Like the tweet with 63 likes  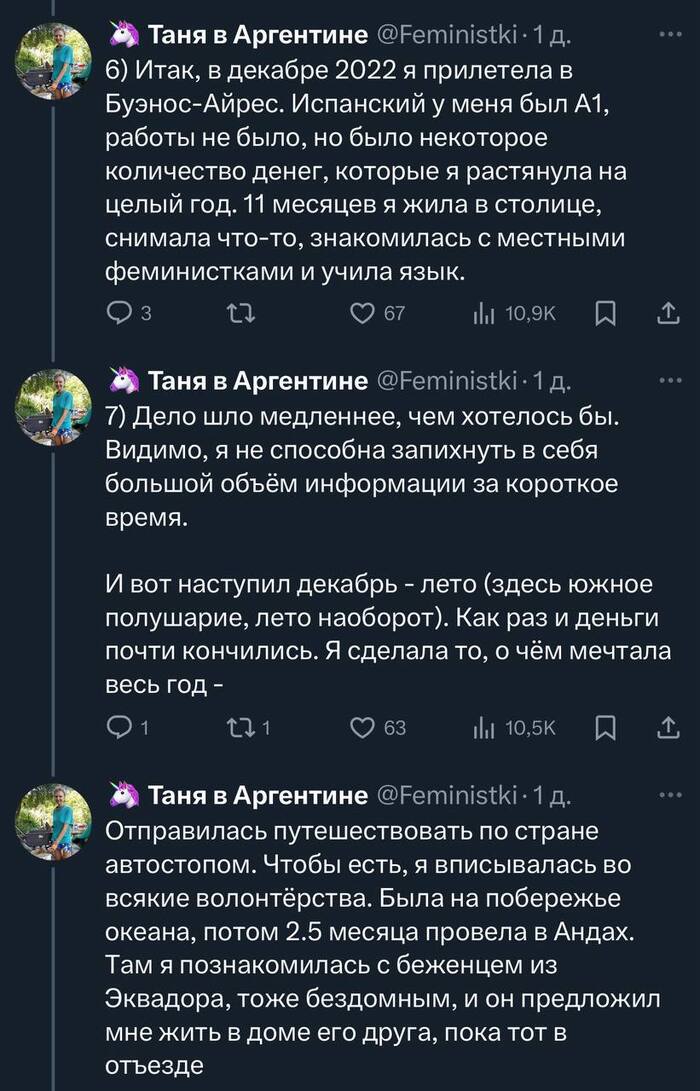coord(363,728)
